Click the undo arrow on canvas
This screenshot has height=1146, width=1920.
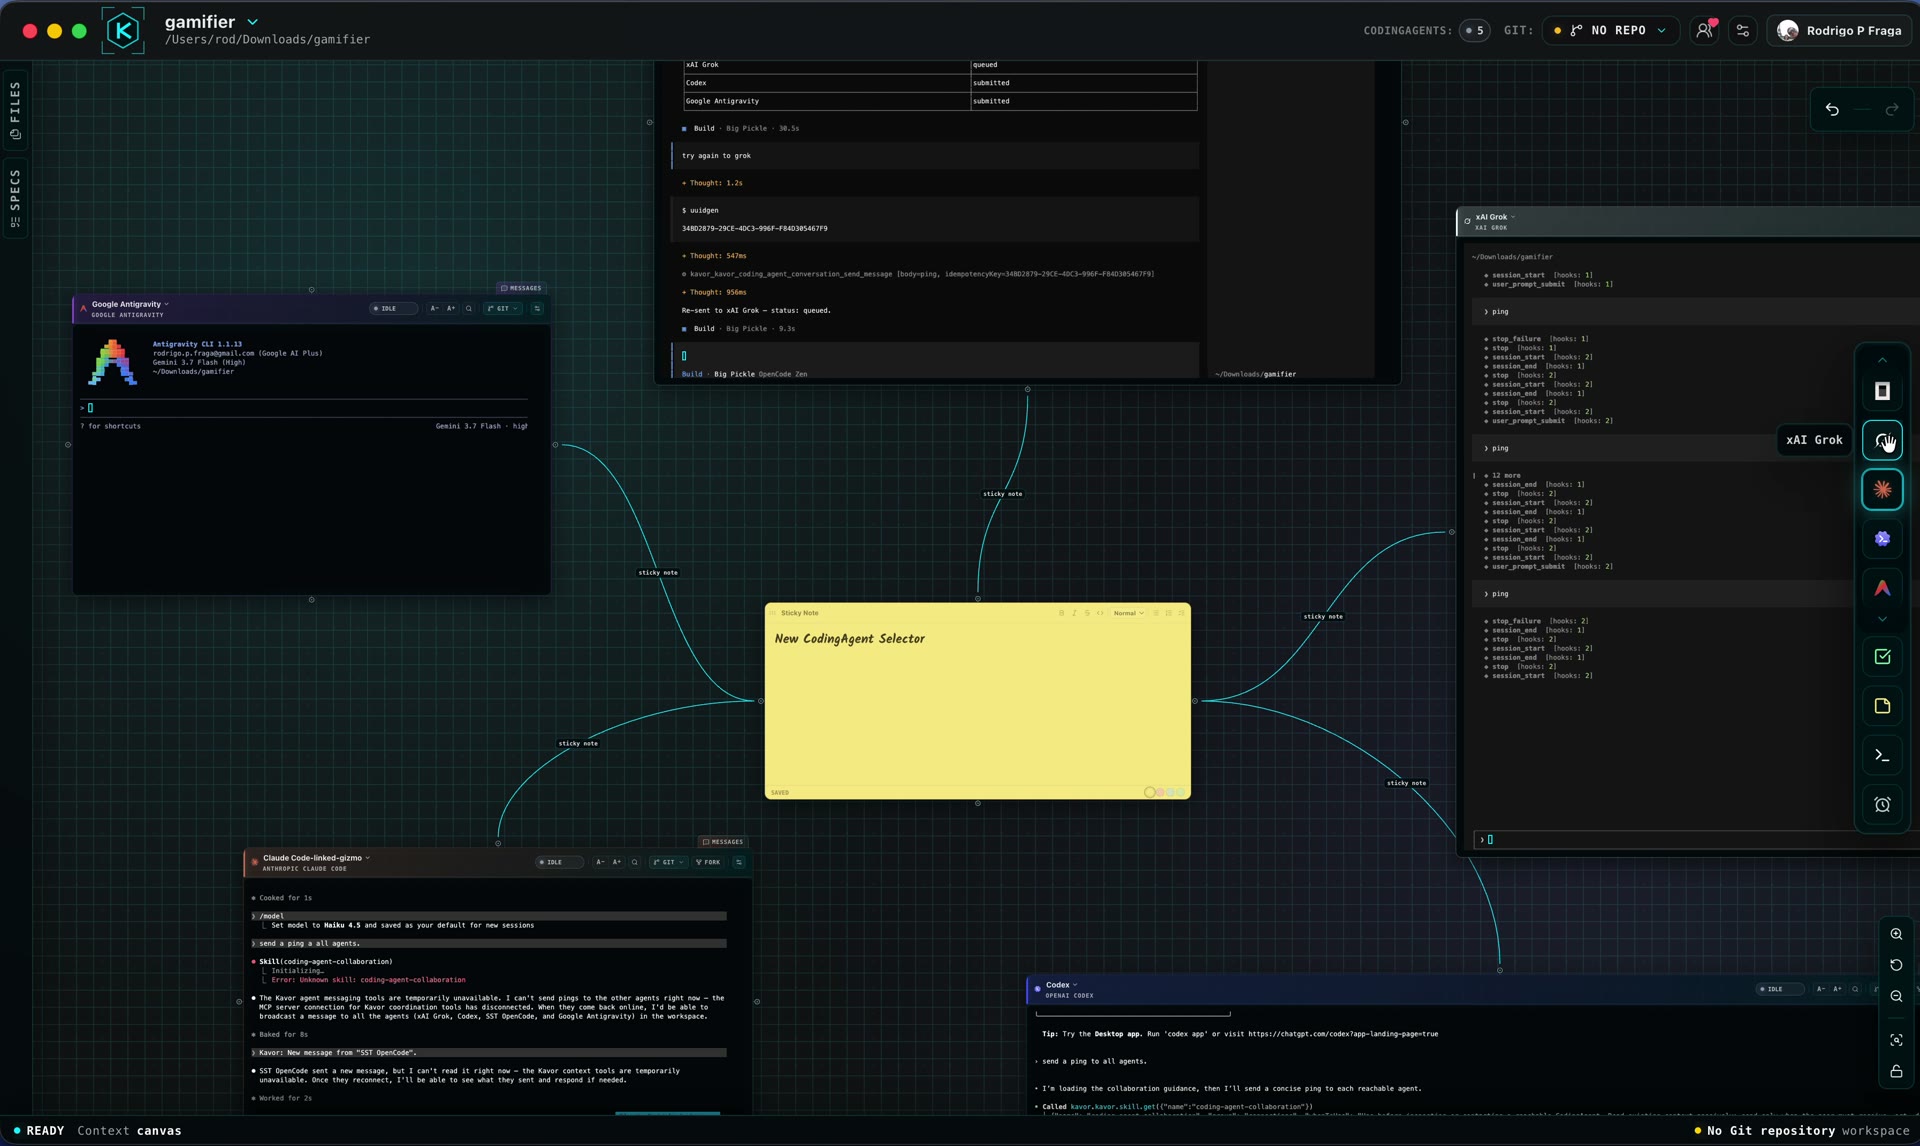tap(1832, 110)
